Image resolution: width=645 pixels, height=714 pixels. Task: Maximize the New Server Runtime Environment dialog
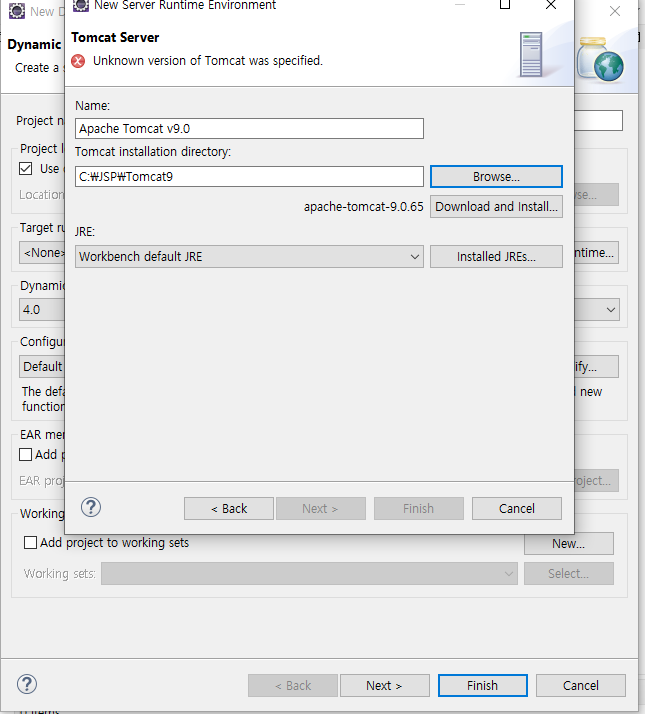(505, 5)
